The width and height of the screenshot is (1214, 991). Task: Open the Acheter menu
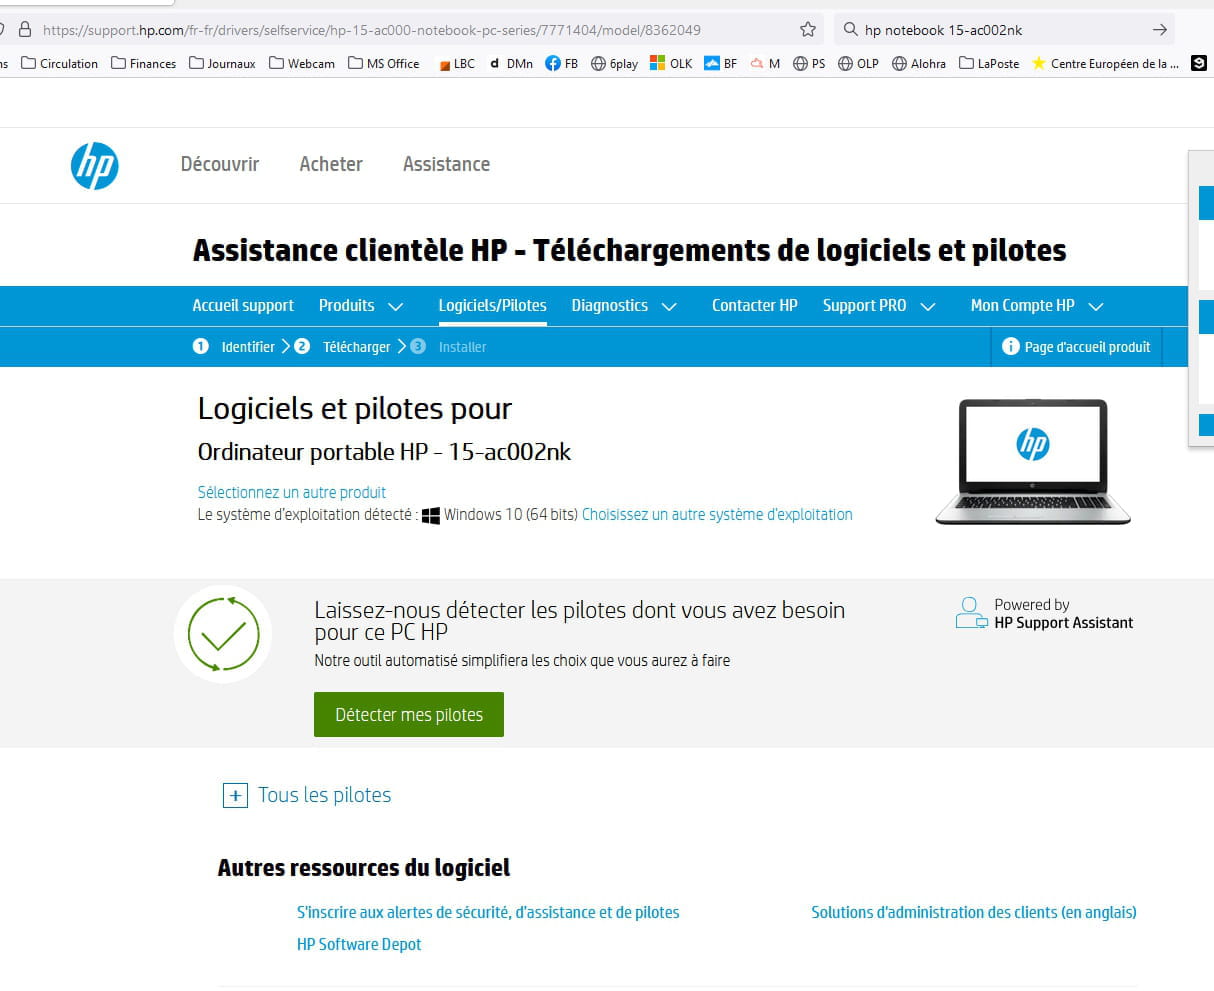pos(331,164)
